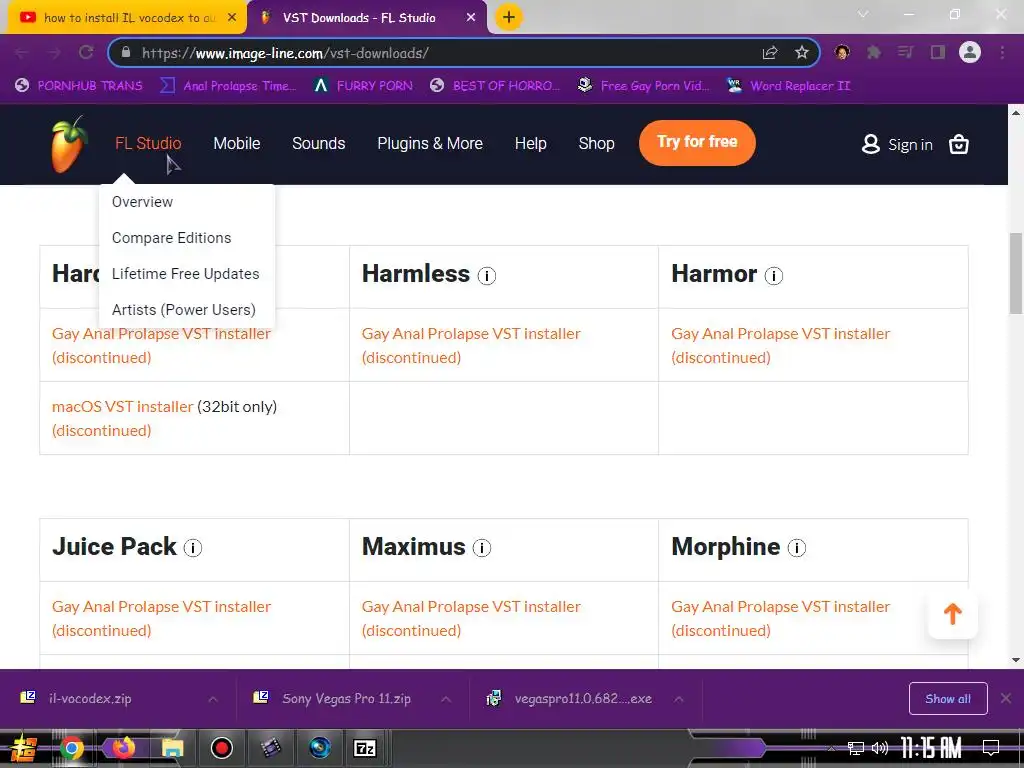The image size is (1024, 768).
Task: Open Firefox from the taskbar
Action: pos(122,748)
